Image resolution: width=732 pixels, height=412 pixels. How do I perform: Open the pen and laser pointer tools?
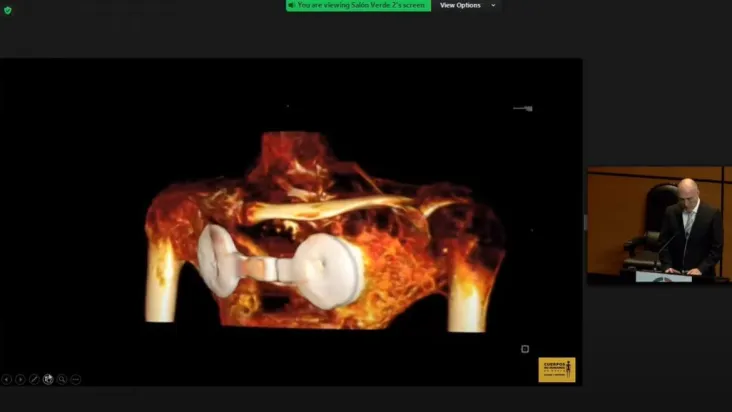(x=34, y=379)
